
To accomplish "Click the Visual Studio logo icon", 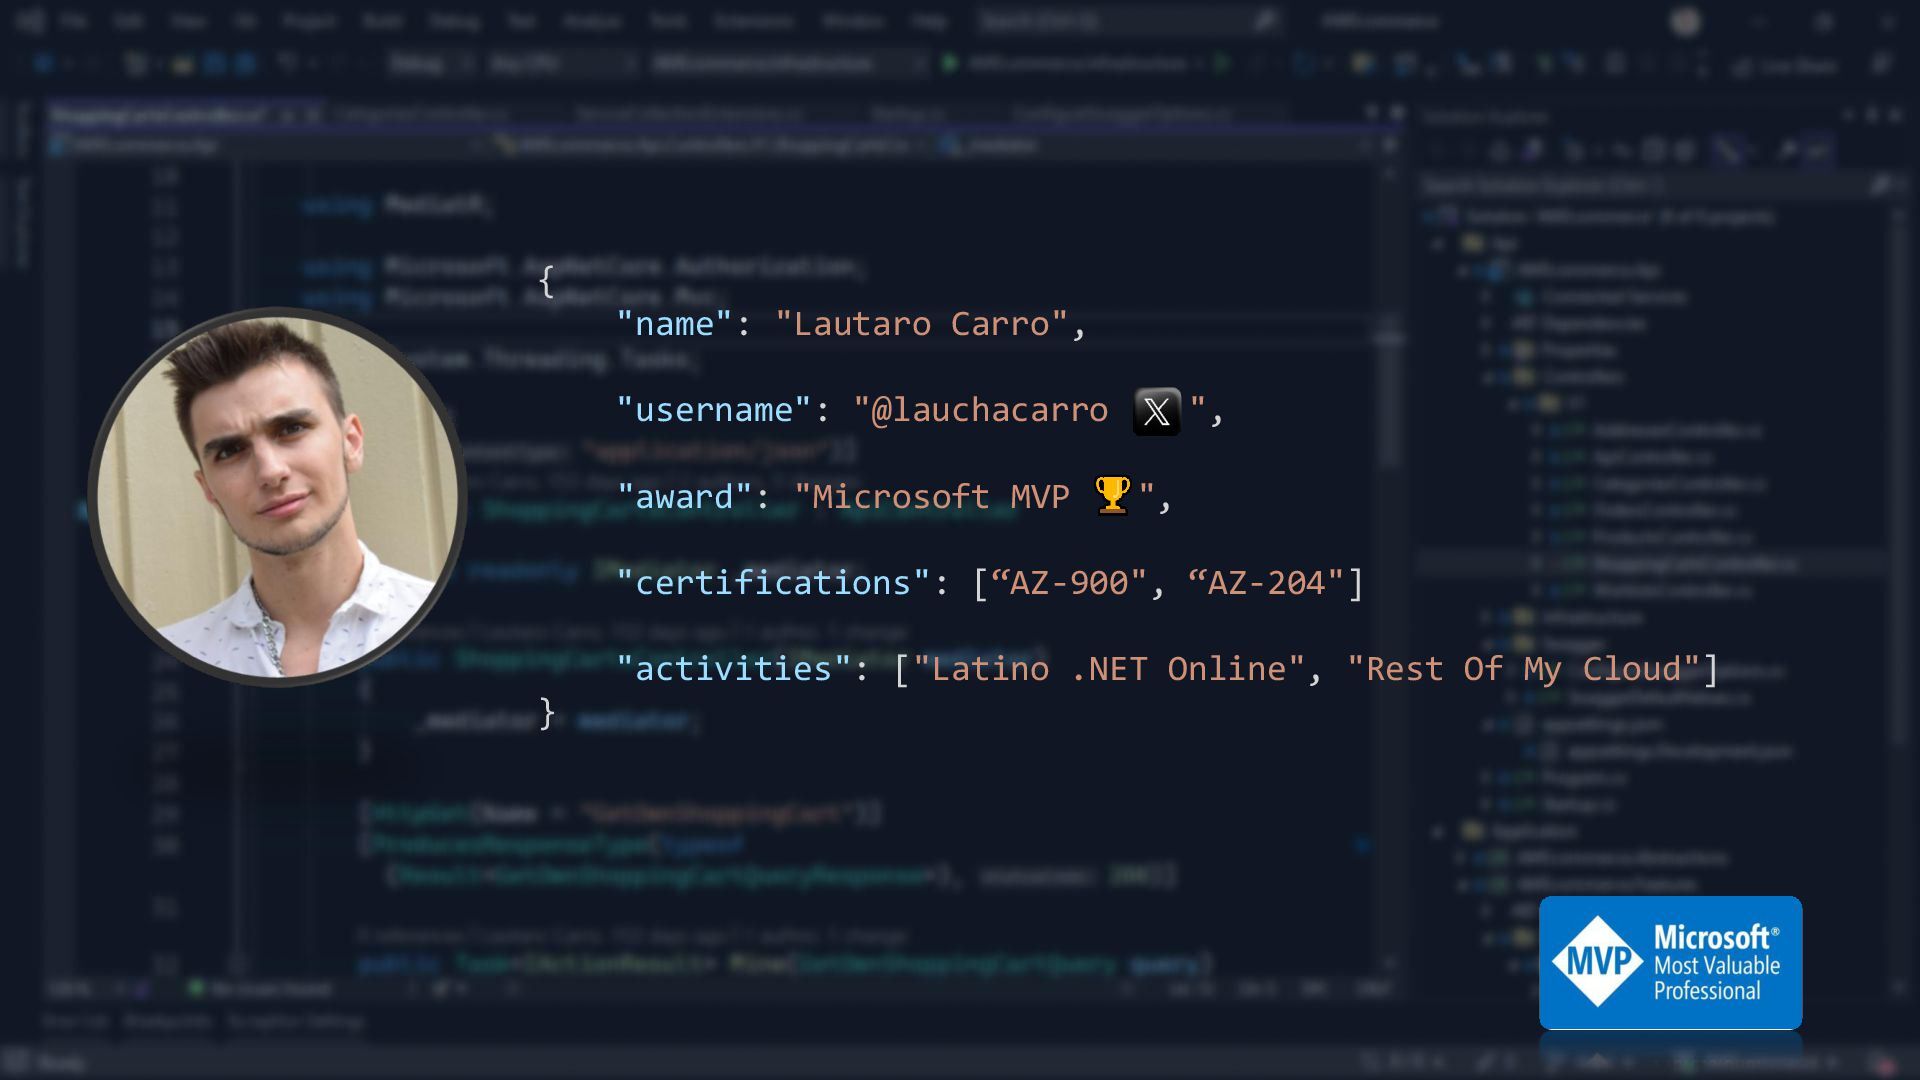I will (x=30, y=21).
